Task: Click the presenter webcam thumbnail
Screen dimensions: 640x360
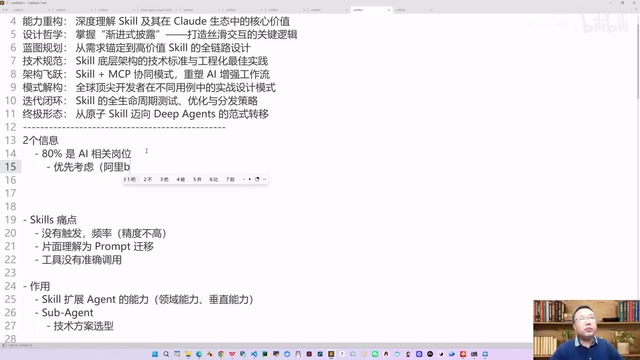Action: click(x=586, y=330)
